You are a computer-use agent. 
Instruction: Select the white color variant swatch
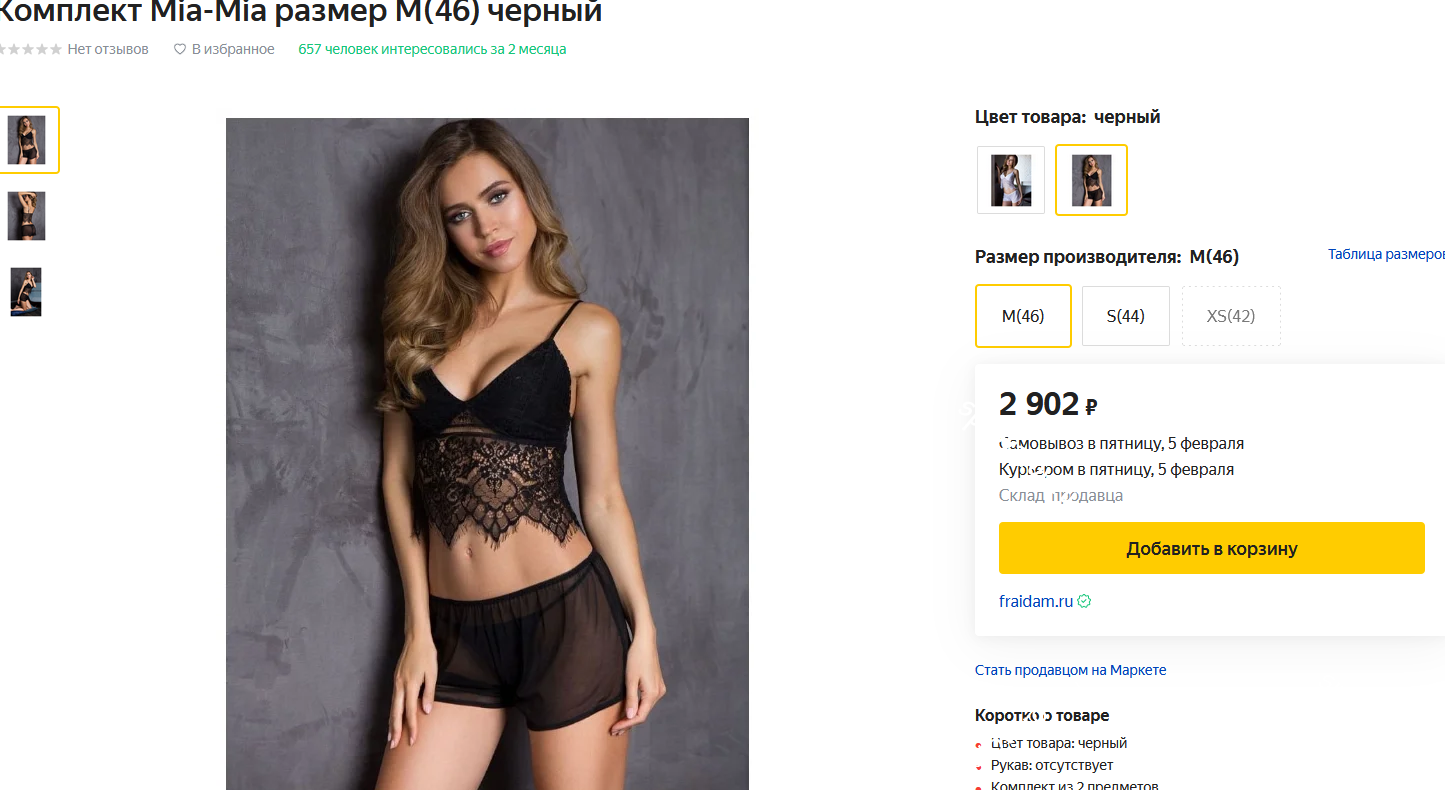pyautogui.click(x=1010, y=180)
